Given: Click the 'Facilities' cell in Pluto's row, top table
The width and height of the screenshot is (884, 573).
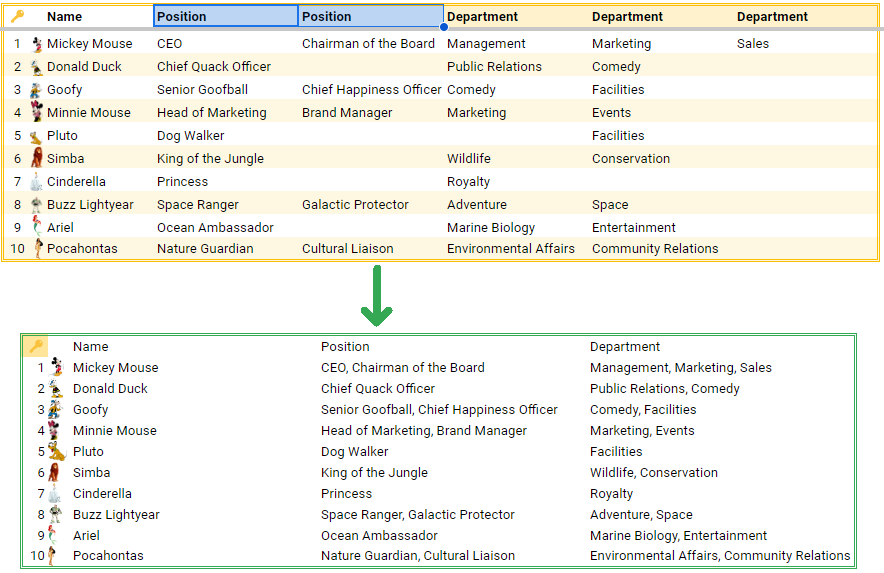Looking at the screenshot, I should point(618,135).
